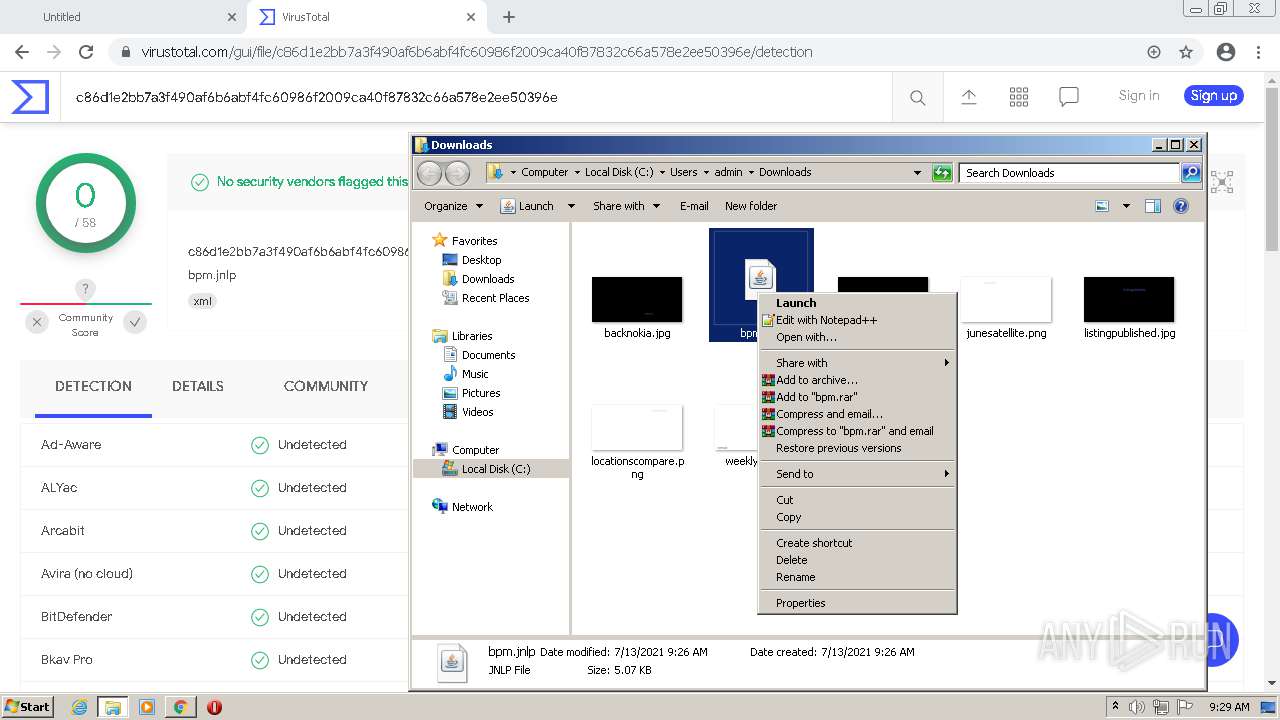Click the Search Downloads magnifier button
The image size is (1280, 720).
pyautogui.click(x=1191, y=173)
